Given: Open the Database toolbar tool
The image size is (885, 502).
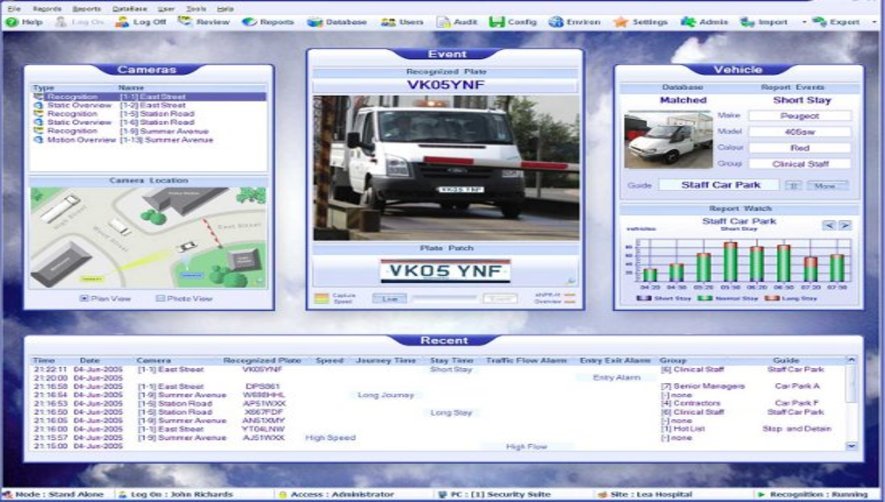Looking at the screenshot, I should click(x=336, y=21).
